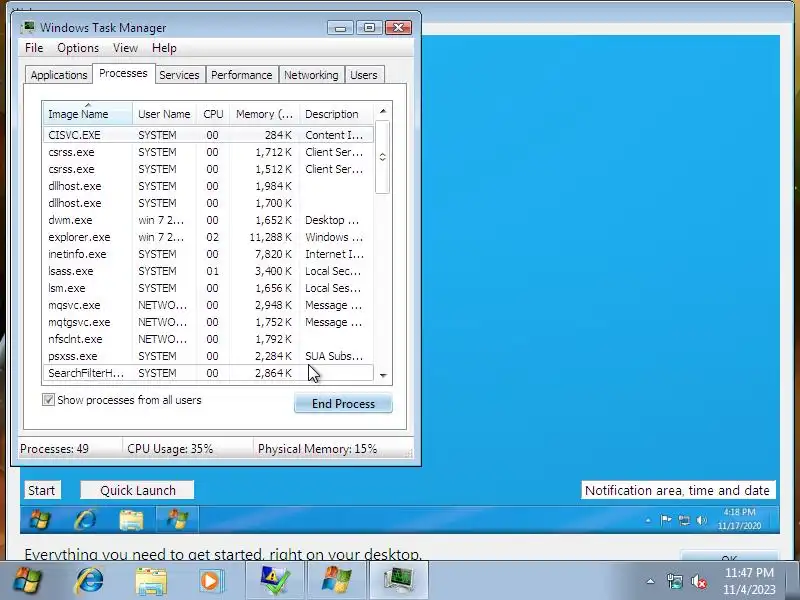Select the mqtgsvc.exe process row
This screenshot has height=600, width=800.
coord(208,322)
